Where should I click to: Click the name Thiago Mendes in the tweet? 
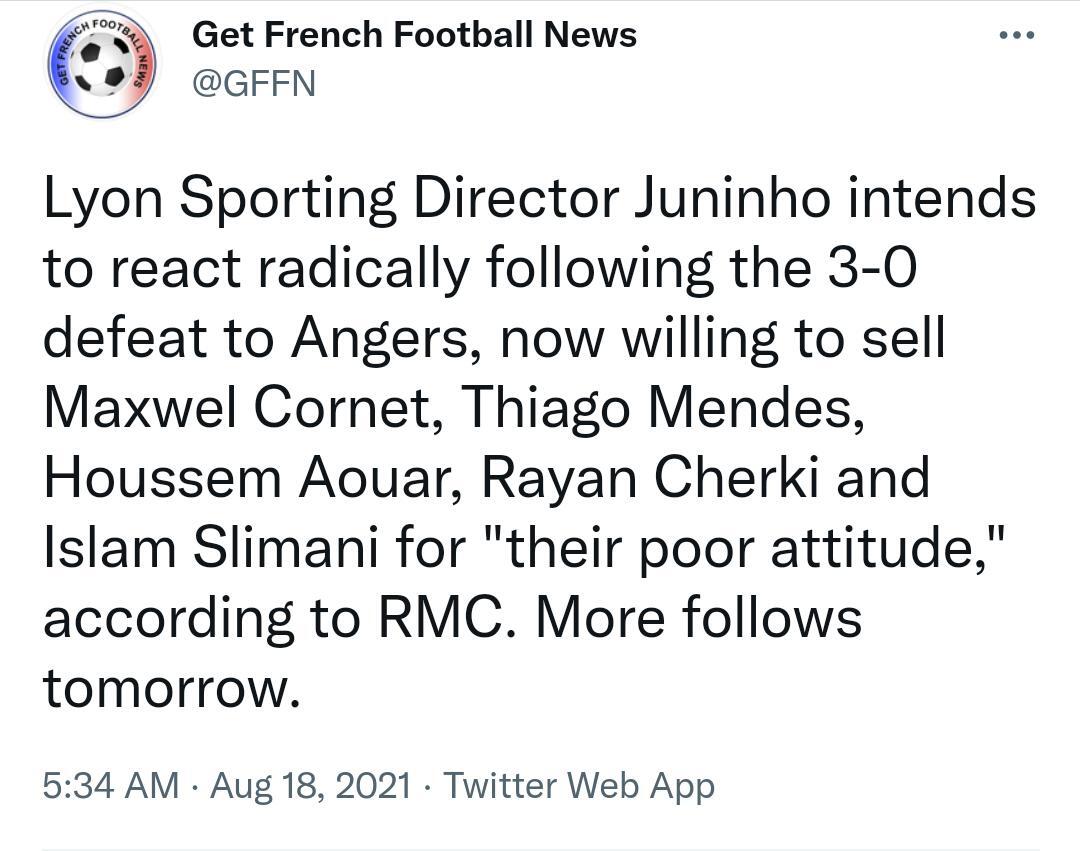click(664, 408)
